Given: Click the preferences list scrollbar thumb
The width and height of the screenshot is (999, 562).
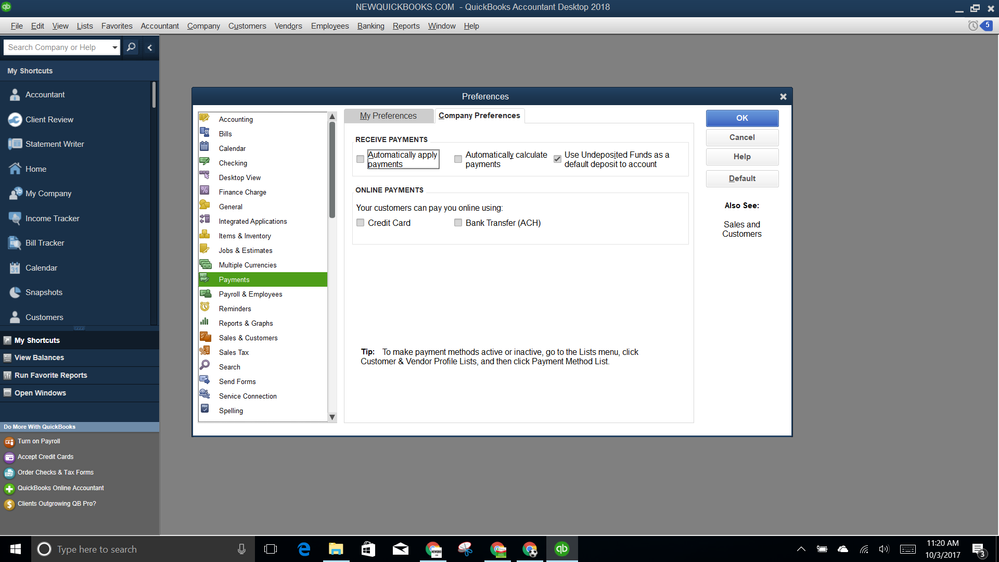Looking at the screenshot, I should (332, 170).
